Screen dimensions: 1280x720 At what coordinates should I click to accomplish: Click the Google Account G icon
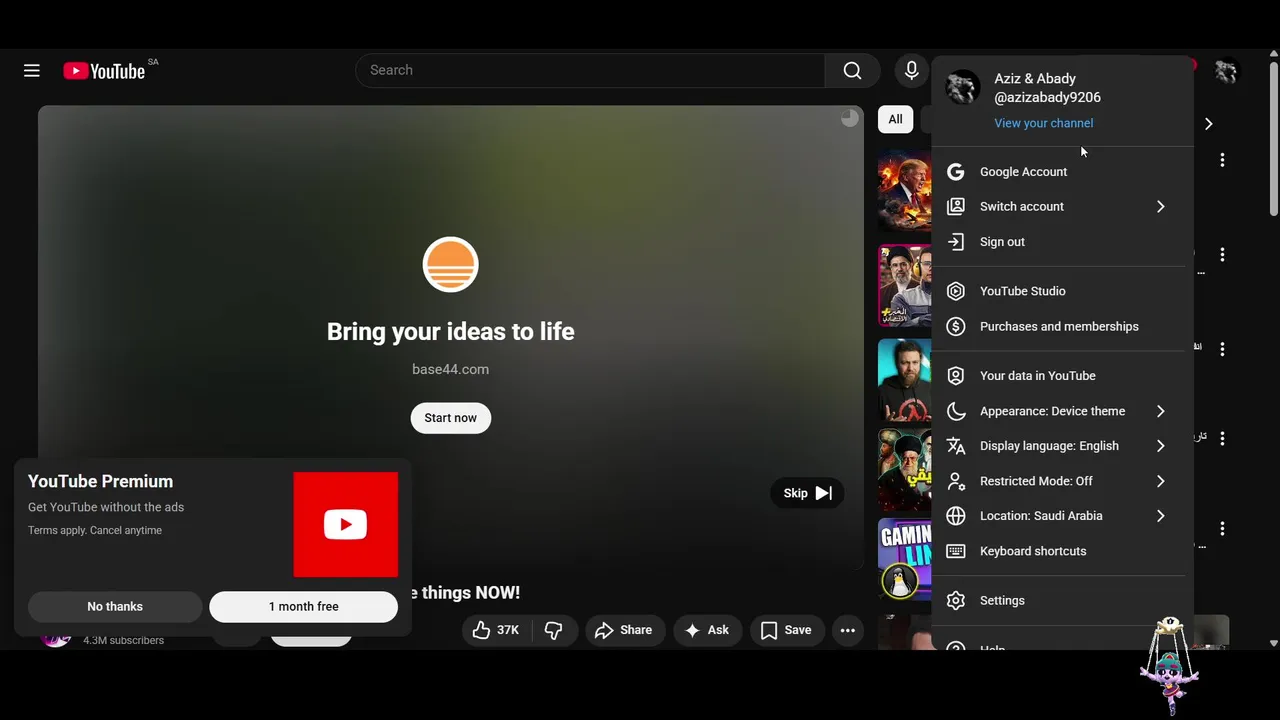pyautogui.click(x=956, y=172)
